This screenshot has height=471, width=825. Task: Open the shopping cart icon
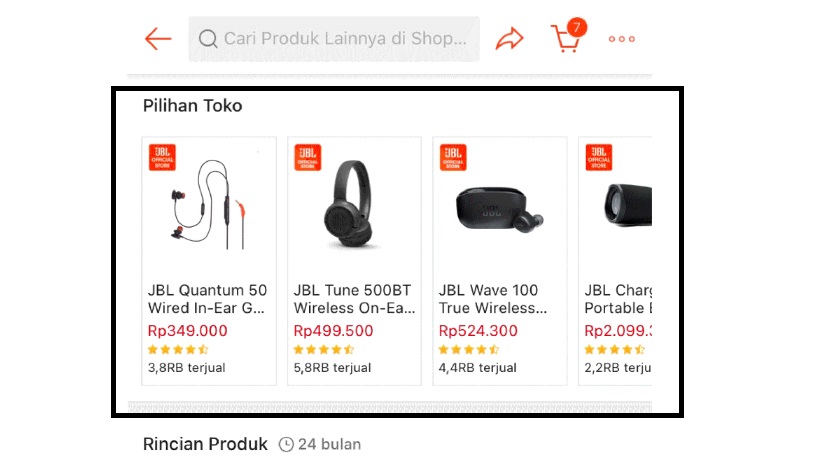coord(565,40)
